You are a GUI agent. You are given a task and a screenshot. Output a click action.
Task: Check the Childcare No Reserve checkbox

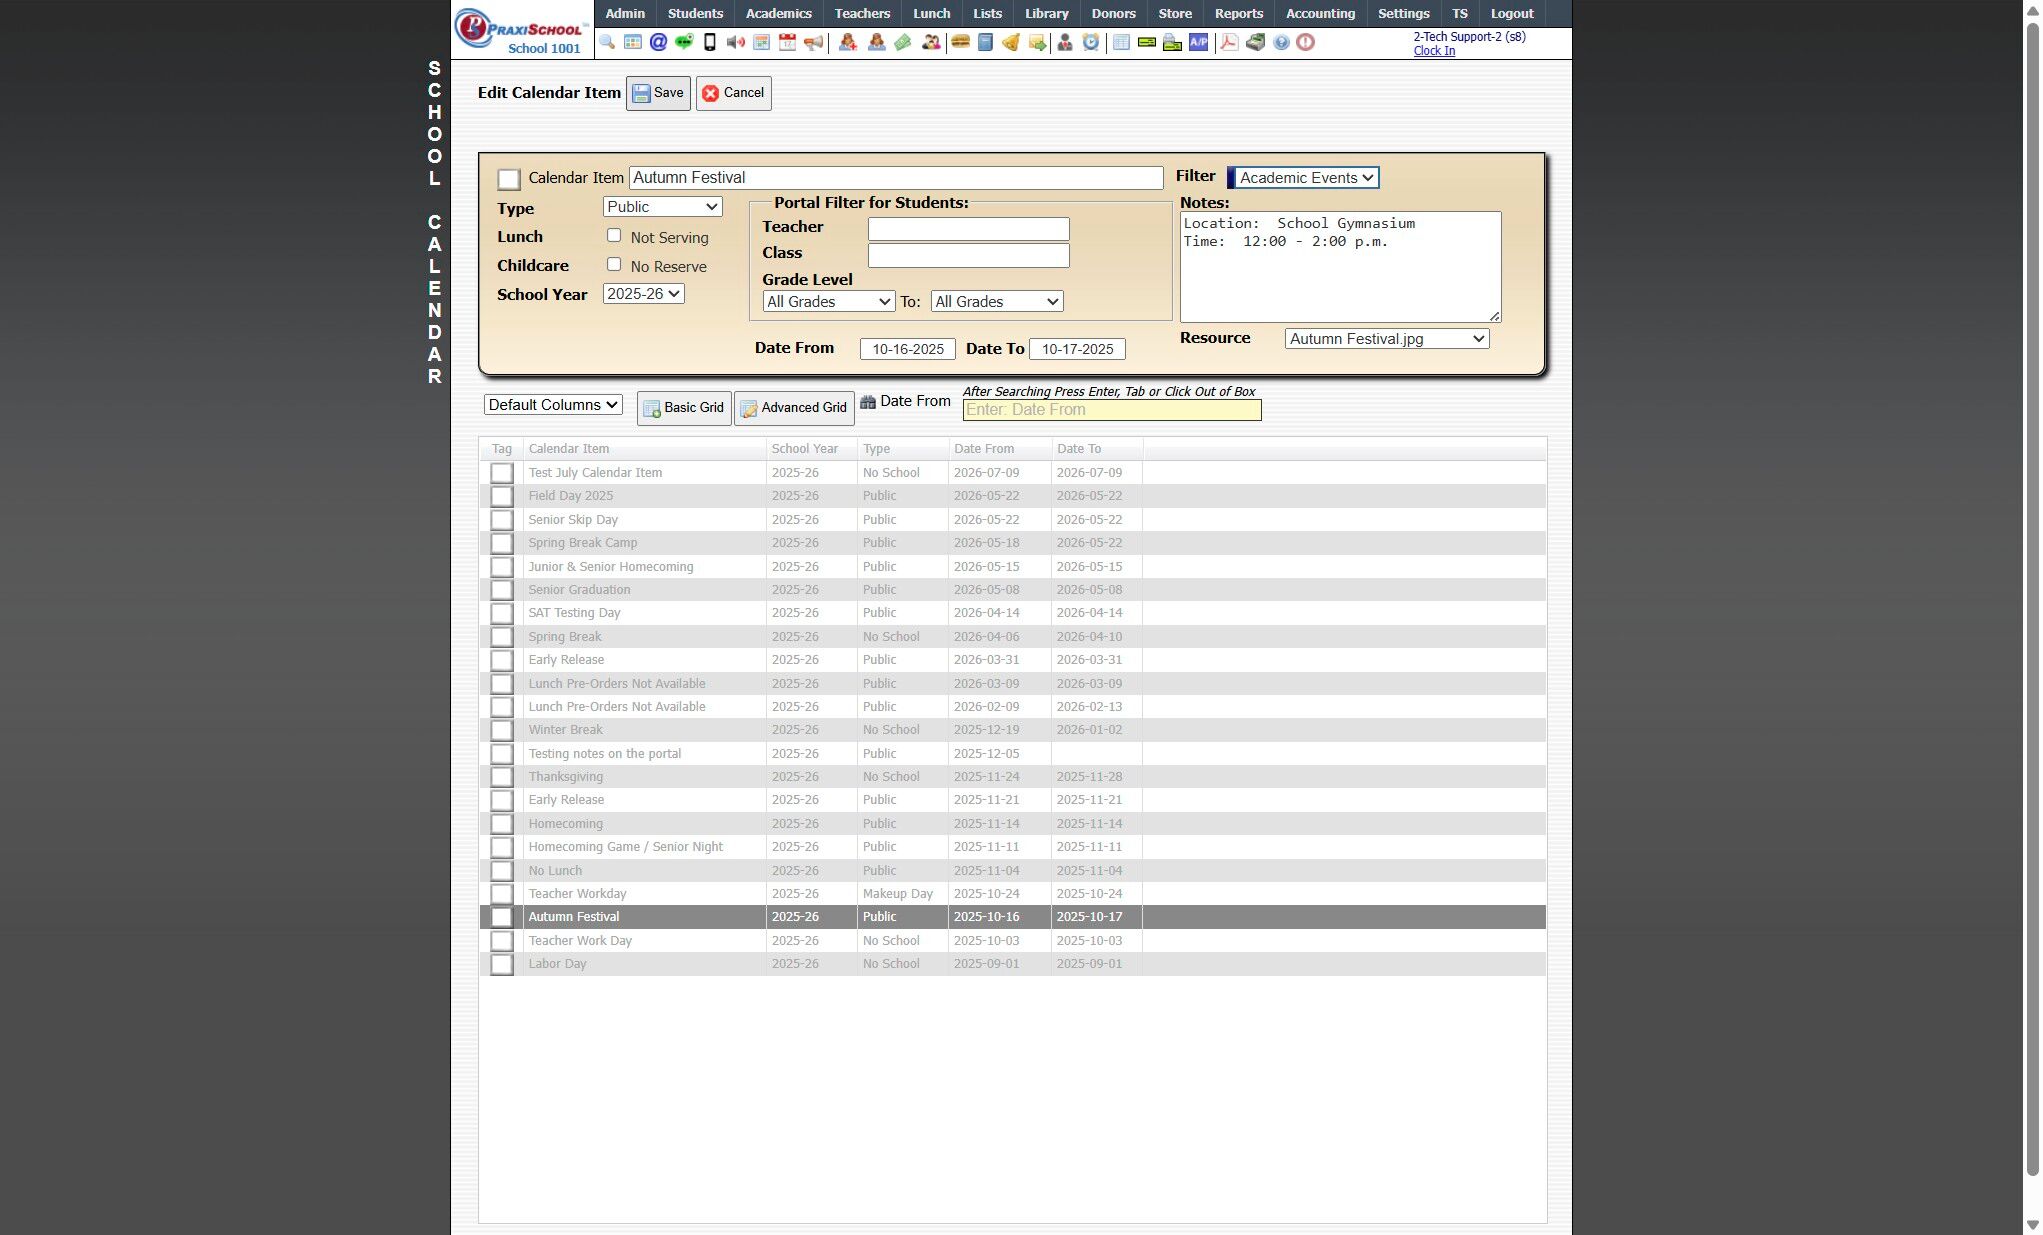pos(614,264)
